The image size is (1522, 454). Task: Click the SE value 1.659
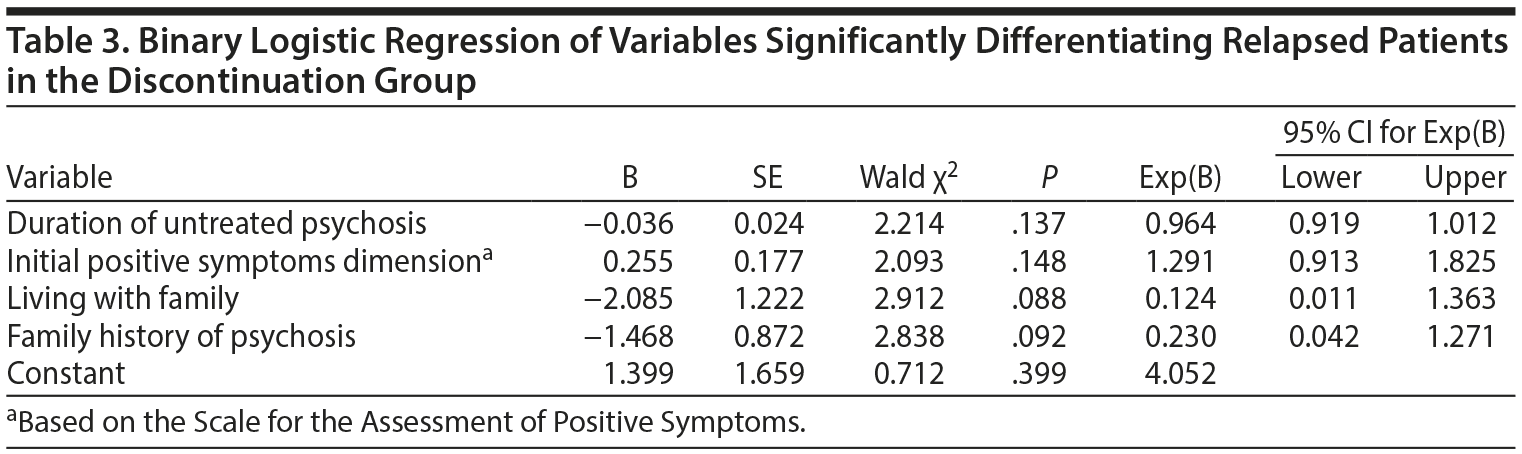pos(767,374)
